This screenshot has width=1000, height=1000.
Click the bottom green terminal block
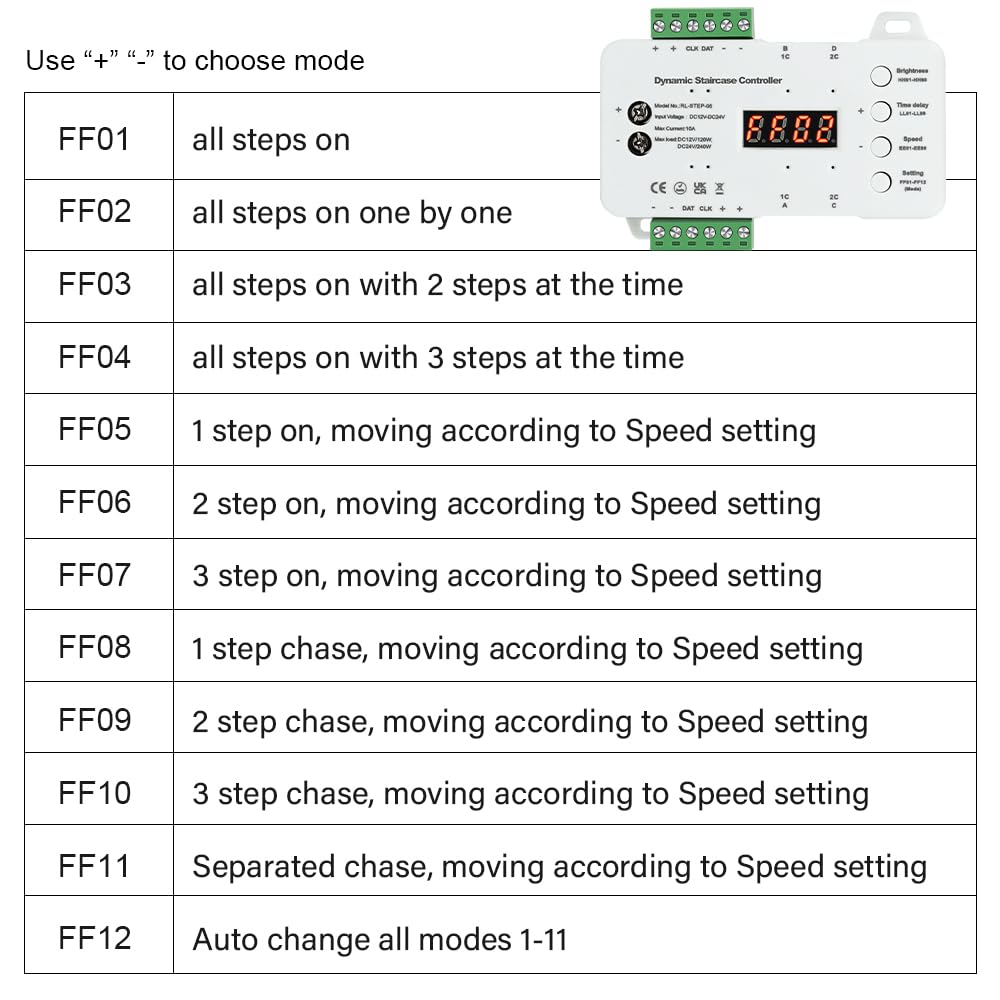[702, 233]
